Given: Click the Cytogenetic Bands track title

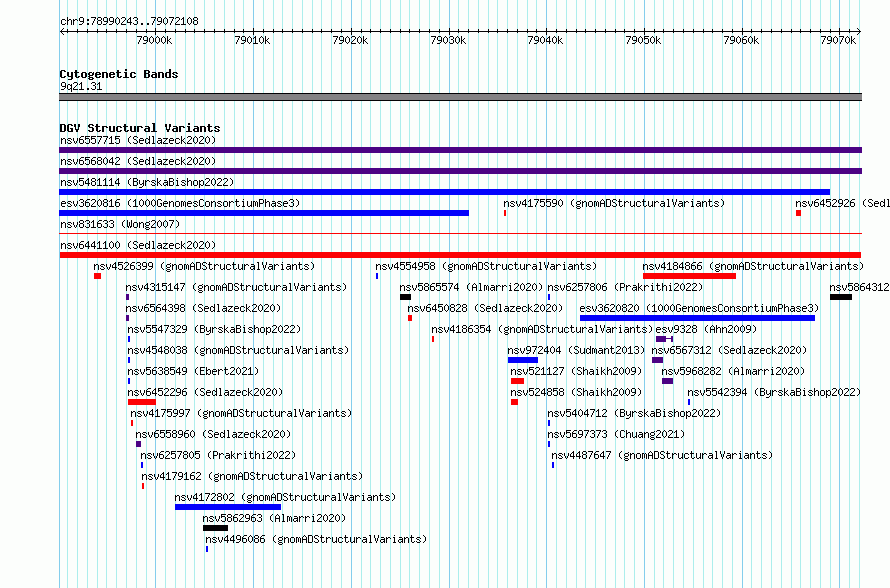Looking at the screenshot, I should (119, 74).
